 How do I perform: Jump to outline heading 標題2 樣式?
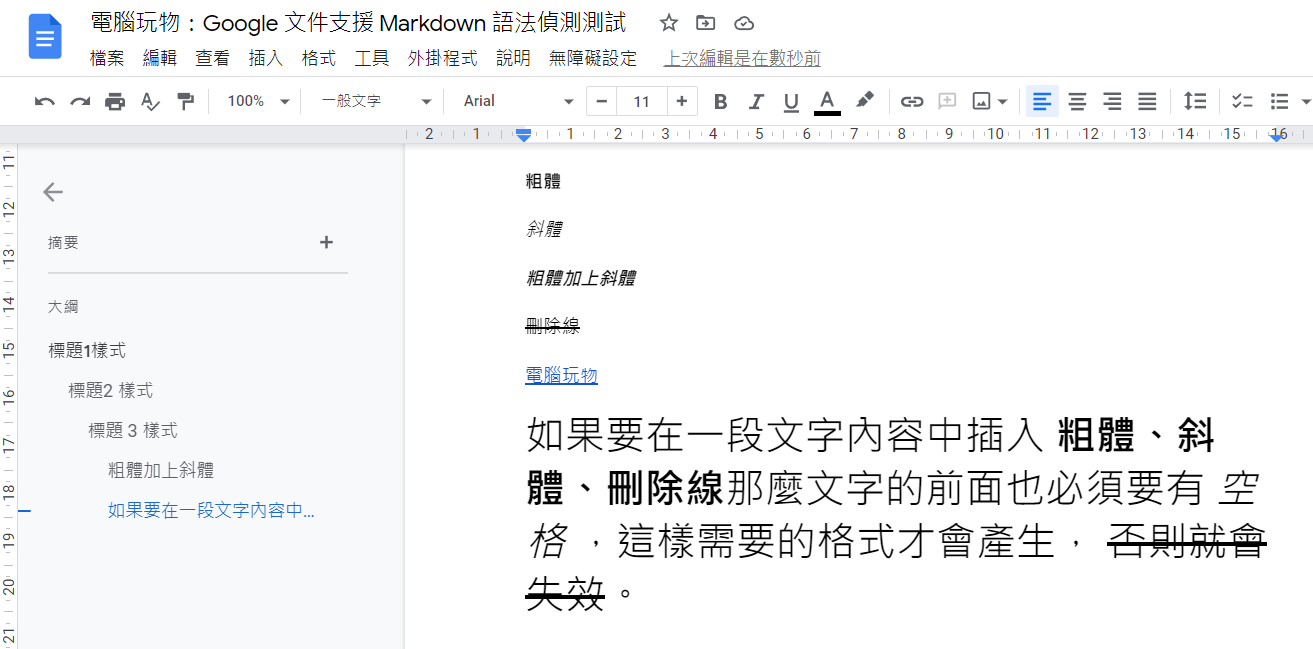(111, 391)
